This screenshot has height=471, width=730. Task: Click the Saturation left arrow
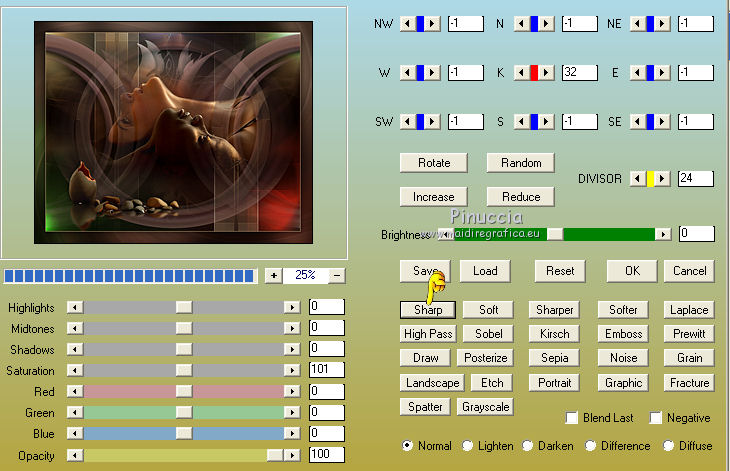(75, 370)
